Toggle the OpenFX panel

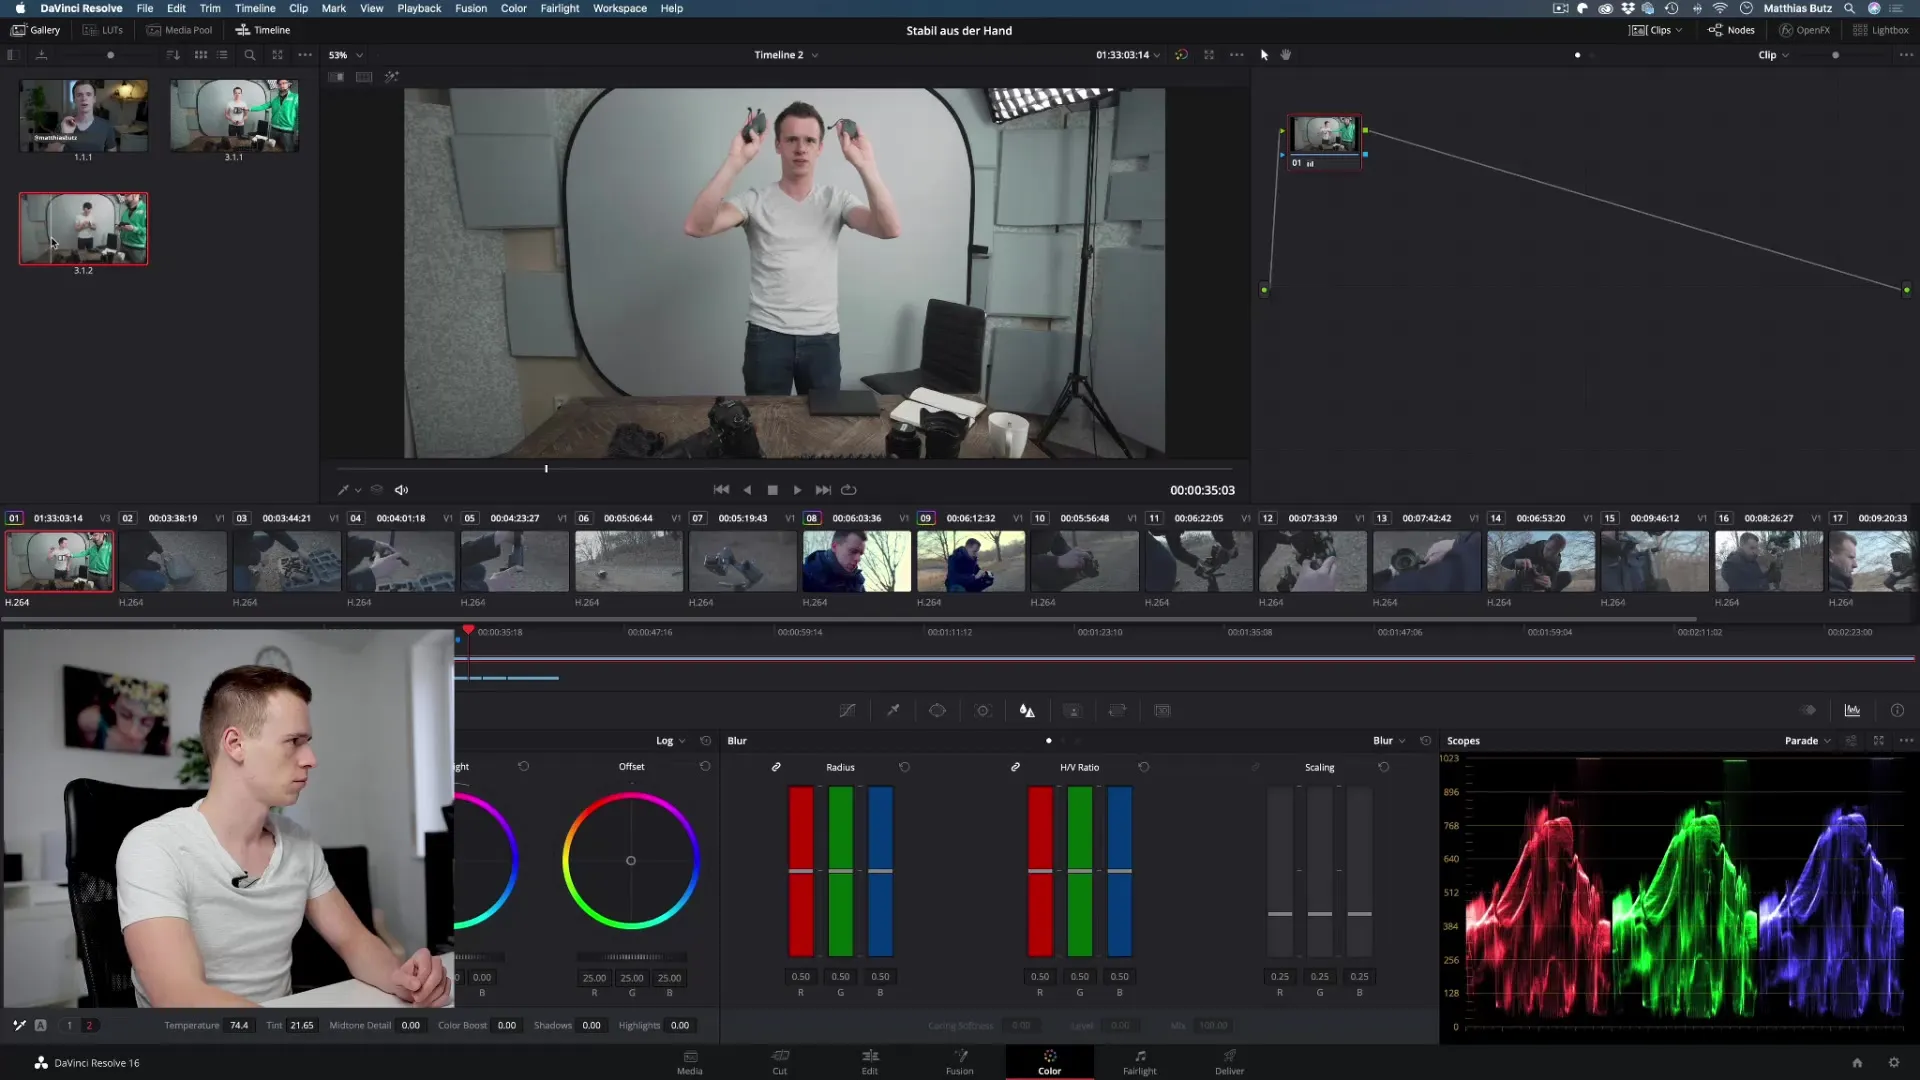[x=1804, y=30]
